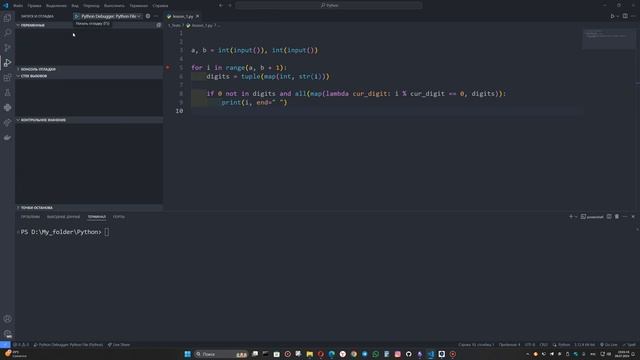The height and width of the screenshot is (360, 640).
Task: Start debugging with green play button
Action: tap(76, 16)
